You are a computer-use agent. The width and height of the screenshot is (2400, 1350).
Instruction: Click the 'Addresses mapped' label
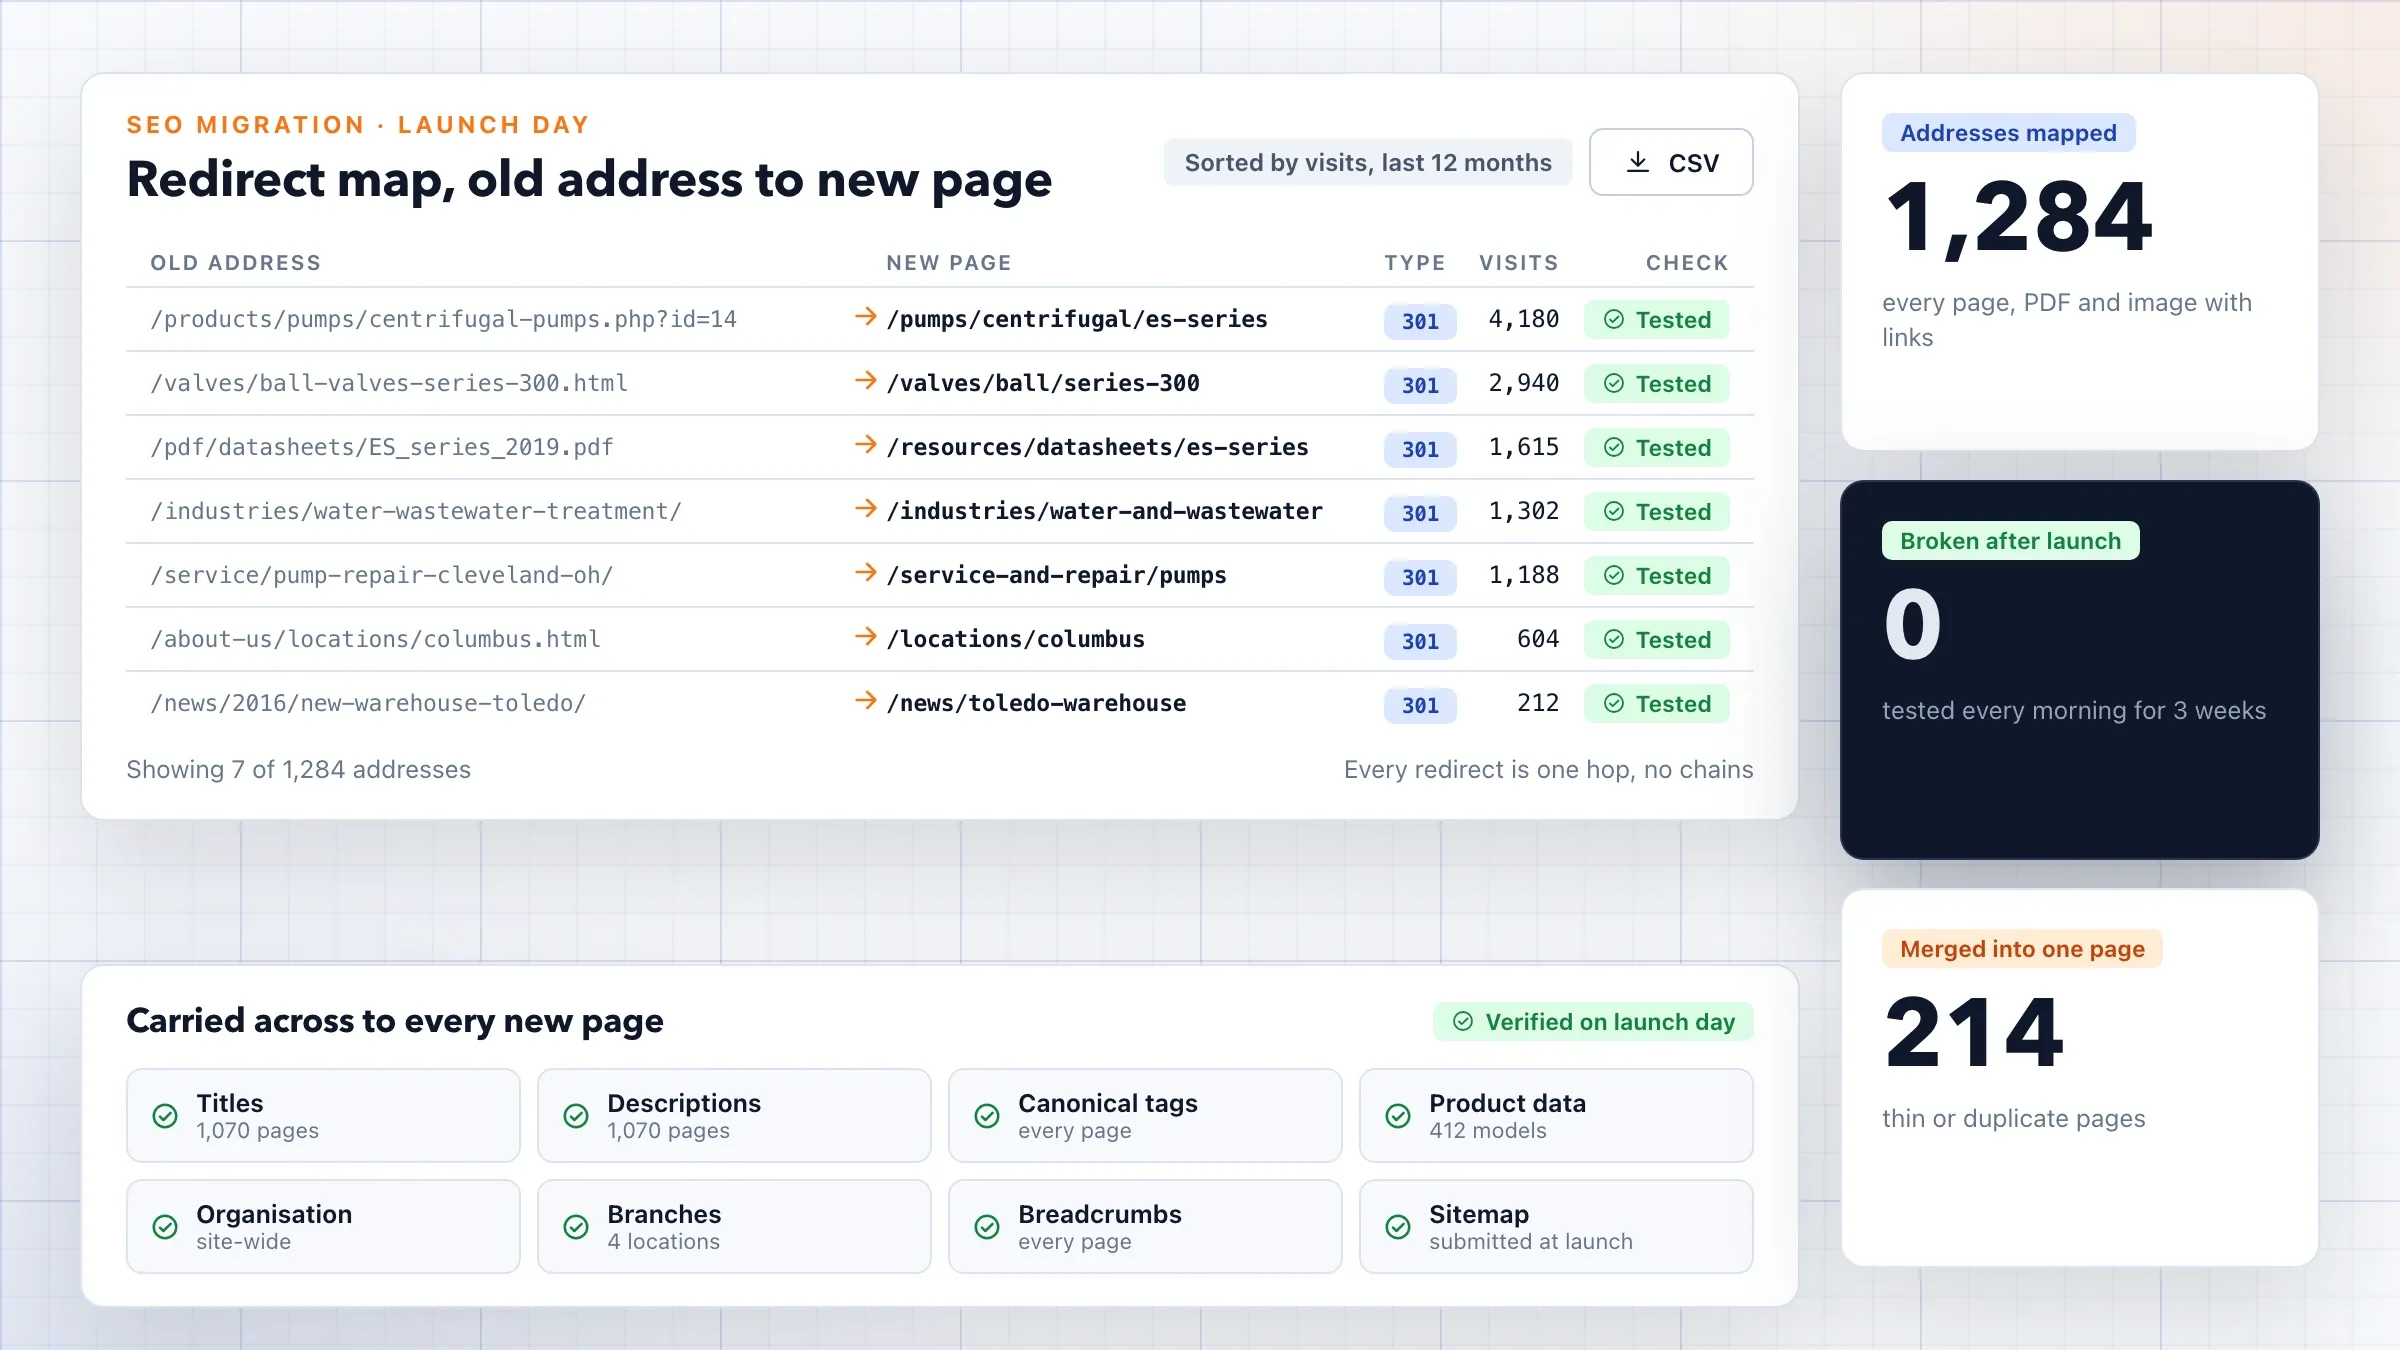coord(2008,133)
